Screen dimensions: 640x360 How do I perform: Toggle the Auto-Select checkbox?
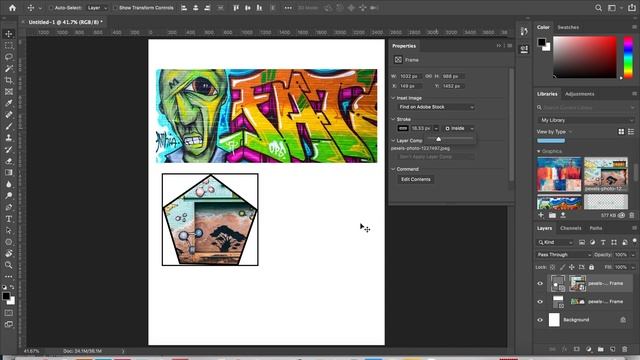tap(51, 8)
